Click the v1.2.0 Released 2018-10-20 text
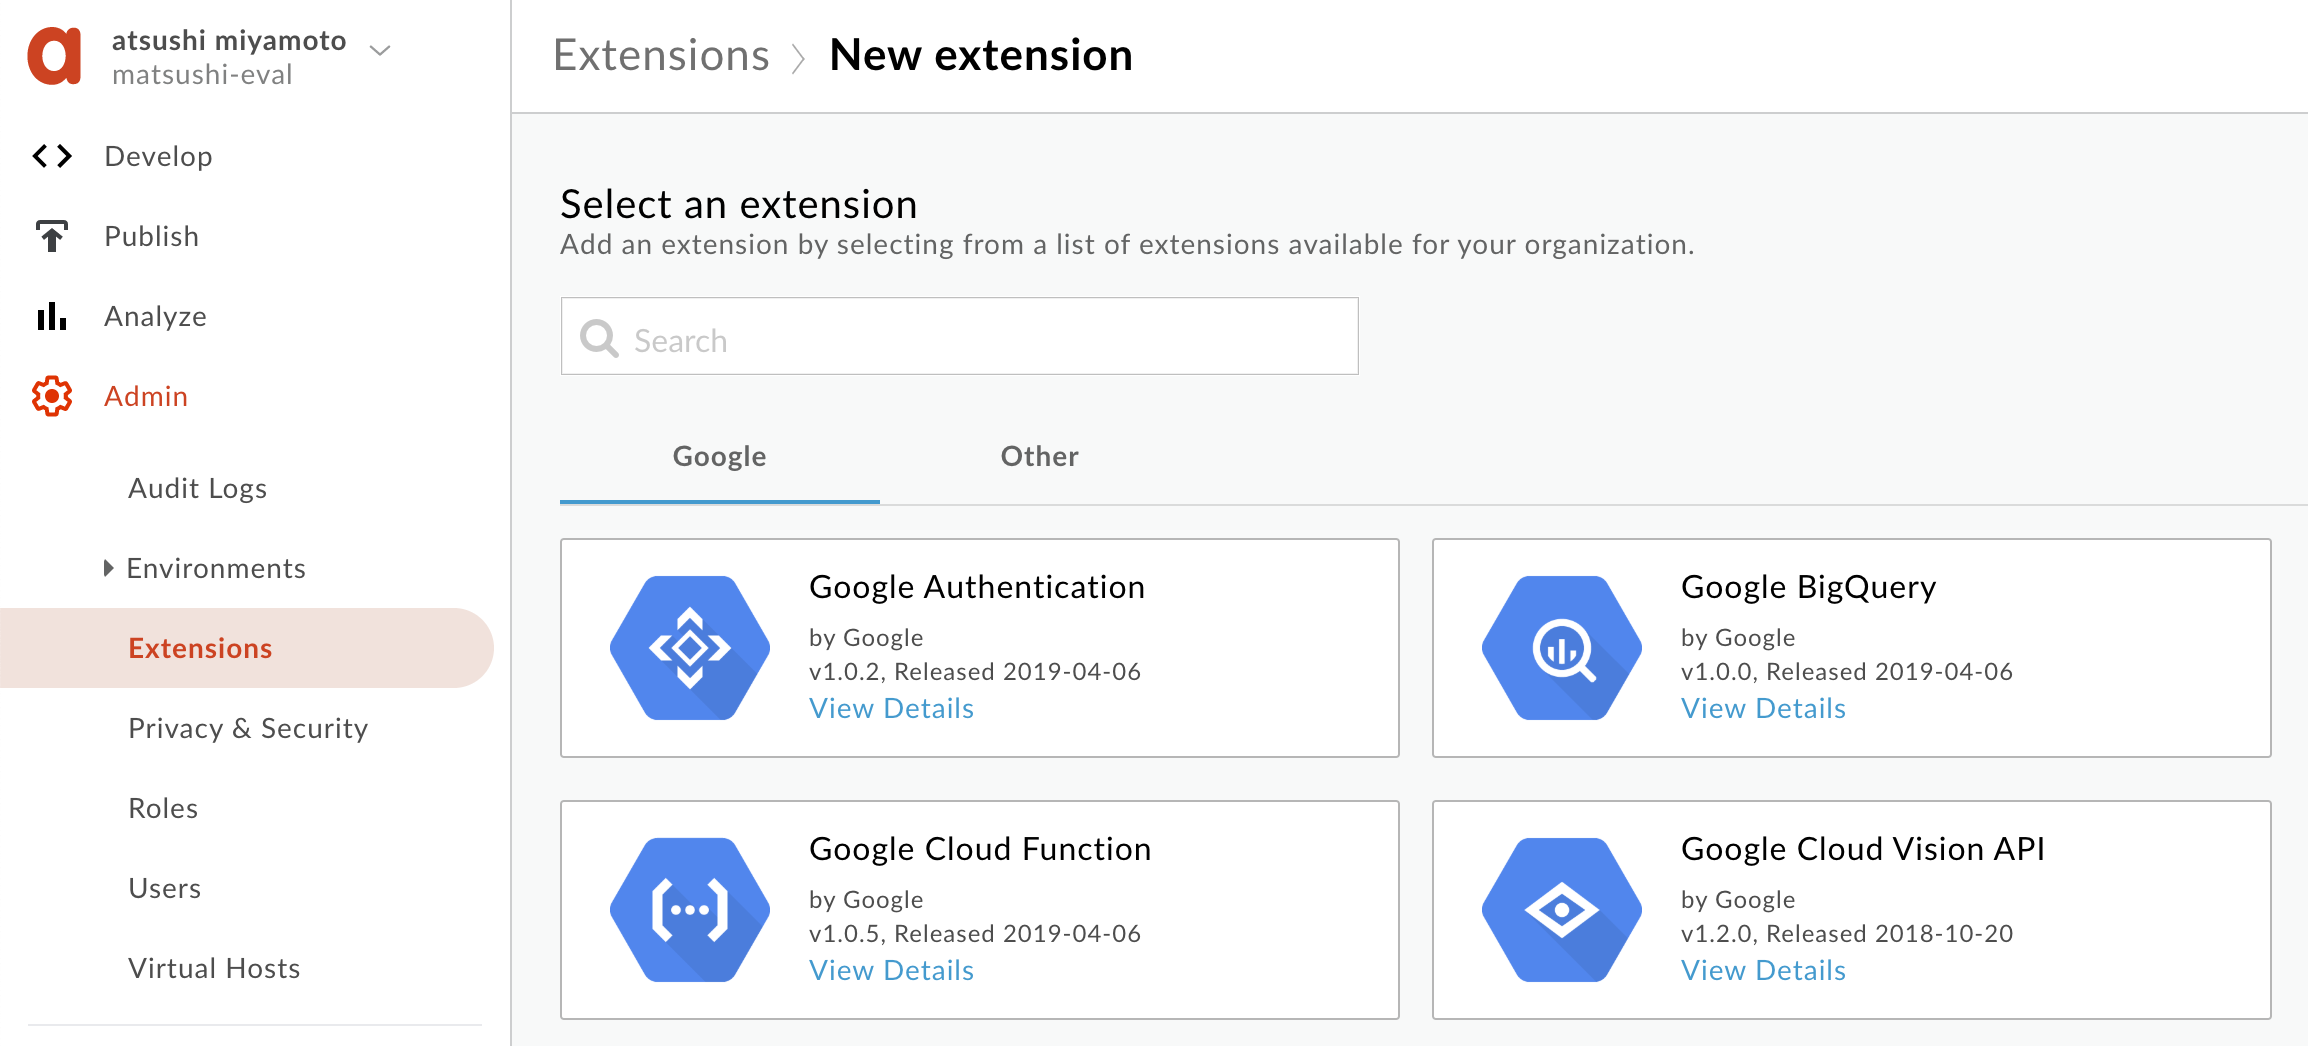 click(x=1847, y=933)
